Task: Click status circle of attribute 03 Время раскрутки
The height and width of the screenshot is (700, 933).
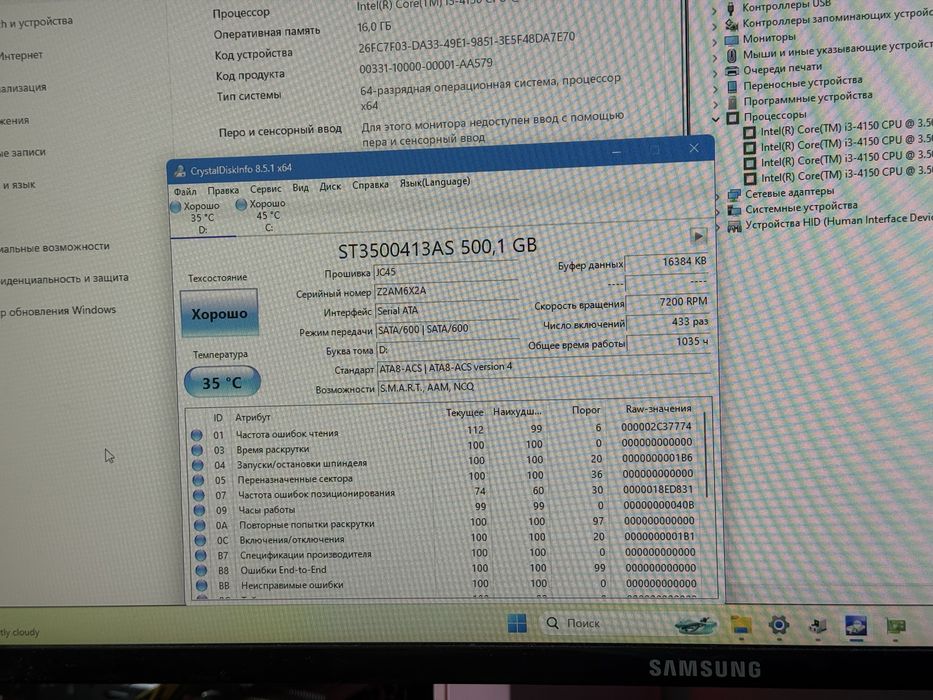Action: [x=197, y=450]
